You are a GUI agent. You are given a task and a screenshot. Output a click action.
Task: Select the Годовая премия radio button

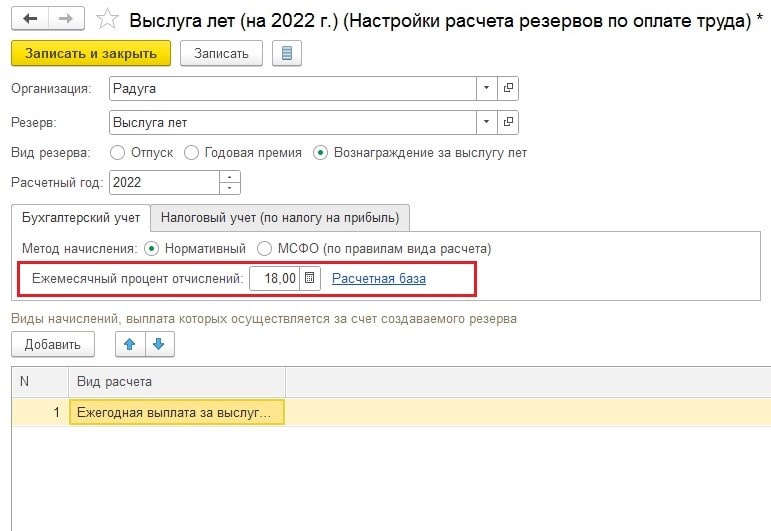coord(191,153)
